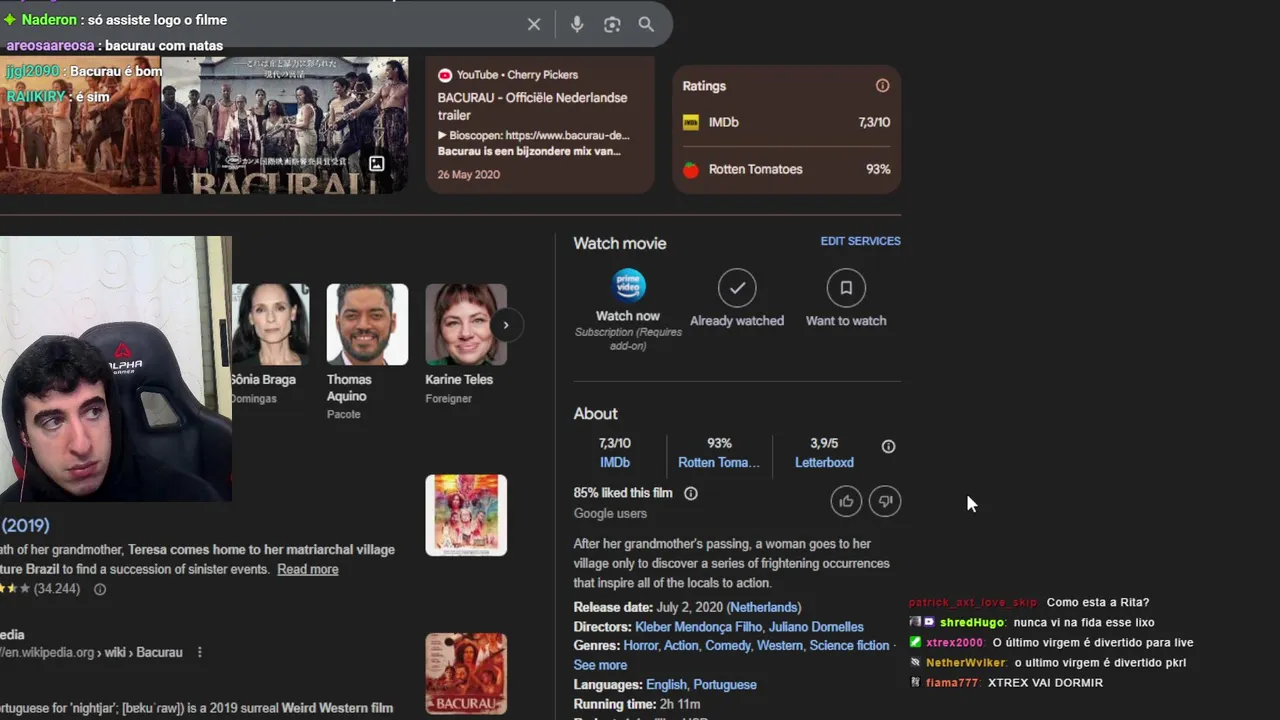This screenshot has width=1280, height=720.
Task: Like this film with thumbs up
Action: tap(846, 501)
